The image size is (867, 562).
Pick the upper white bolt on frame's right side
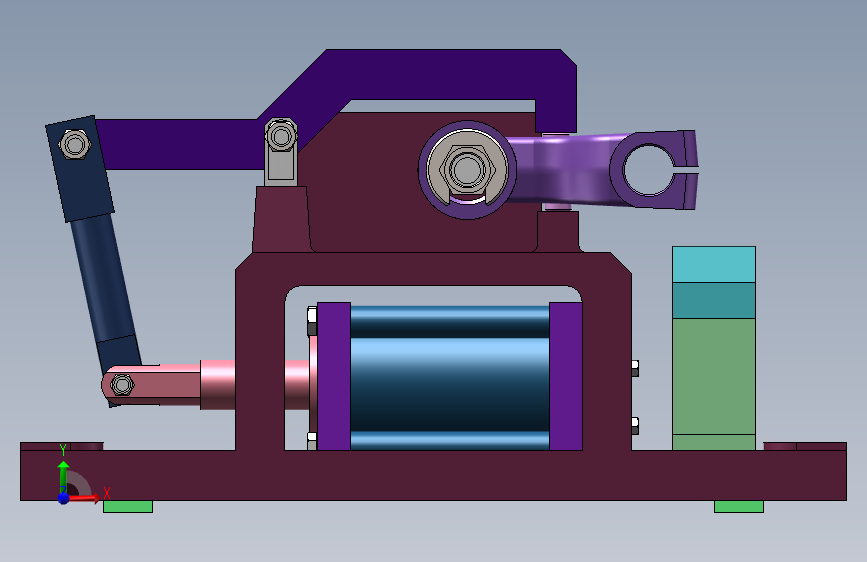coord(635,368)
